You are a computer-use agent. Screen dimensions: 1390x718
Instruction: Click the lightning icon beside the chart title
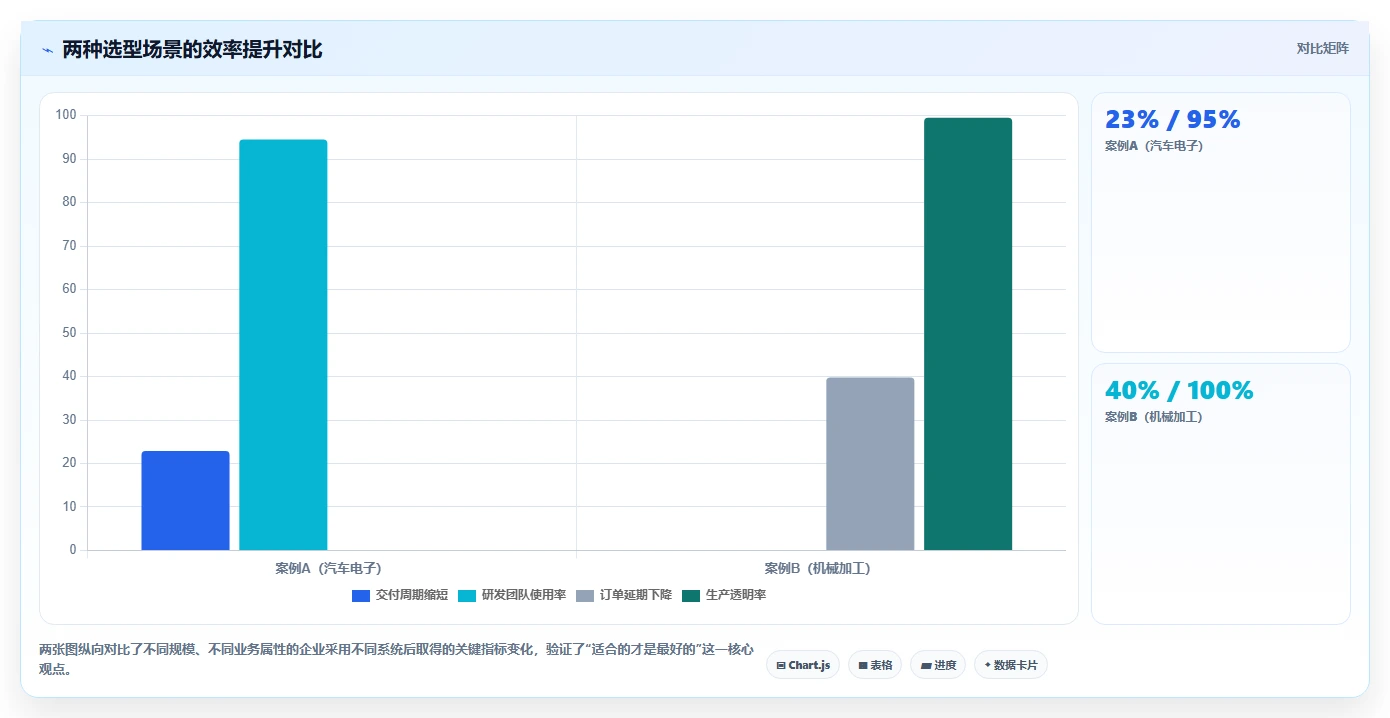pos(47,50)
